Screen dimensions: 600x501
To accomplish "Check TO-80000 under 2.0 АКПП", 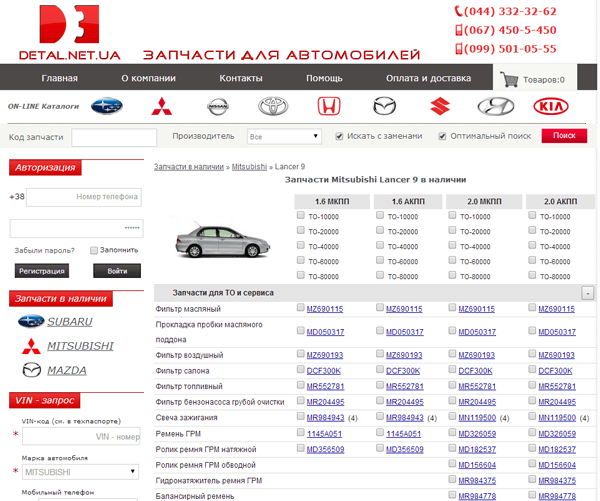I will 532,275.
